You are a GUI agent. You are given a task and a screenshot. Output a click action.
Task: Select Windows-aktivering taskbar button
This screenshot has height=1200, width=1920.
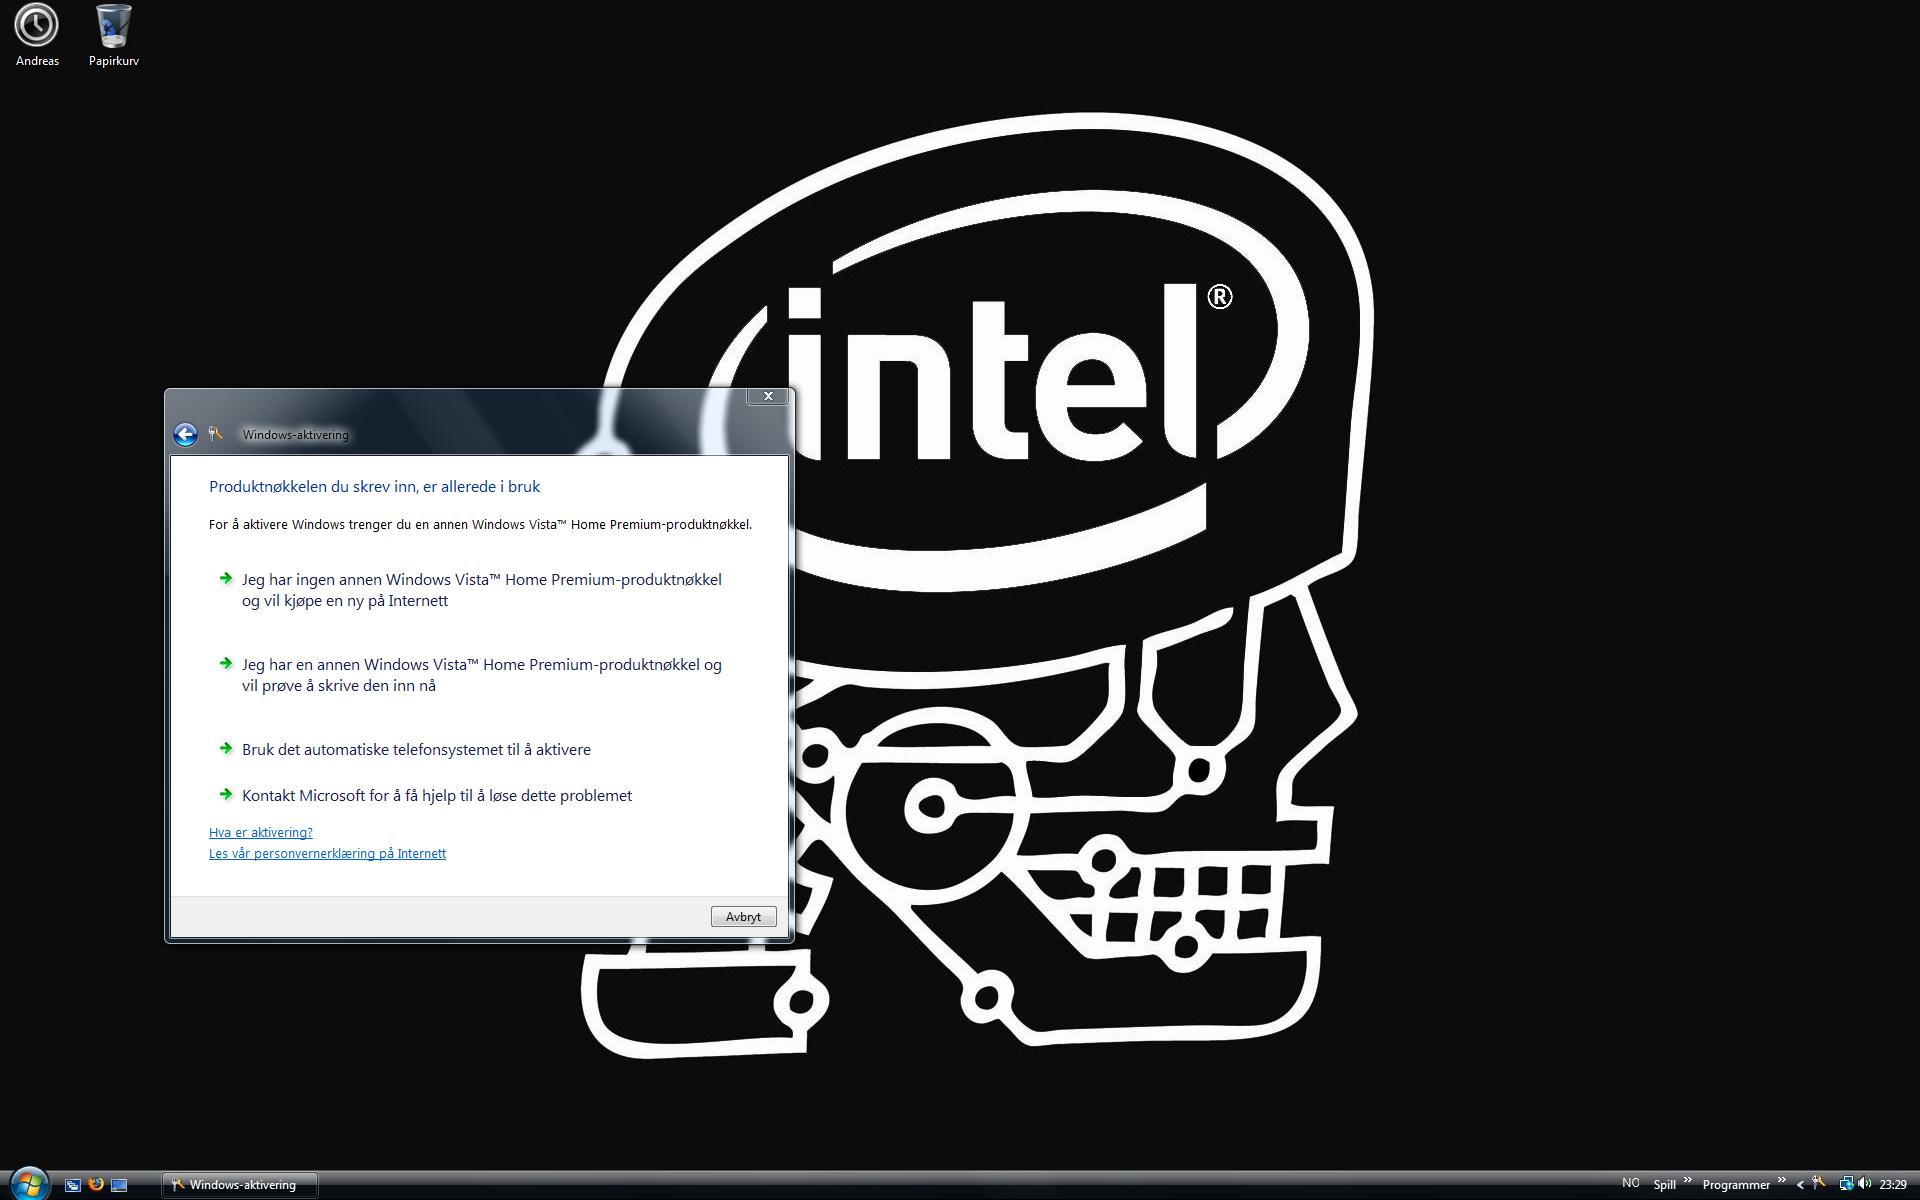pyautogui.click(x=240, y=1185)
